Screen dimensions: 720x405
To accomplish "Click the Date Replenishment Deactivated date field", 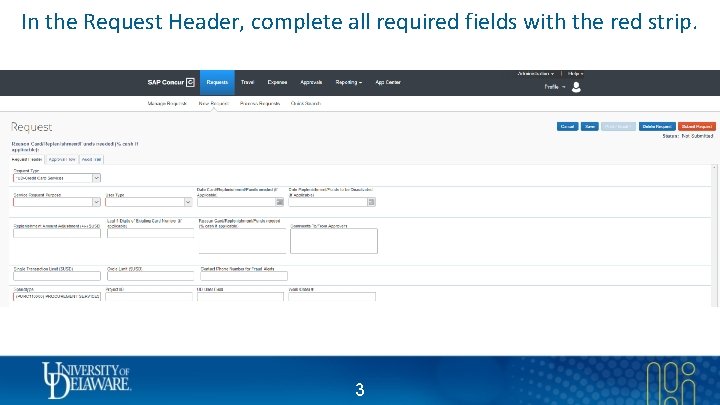I will pyautogui.click(x=328, y=202).
